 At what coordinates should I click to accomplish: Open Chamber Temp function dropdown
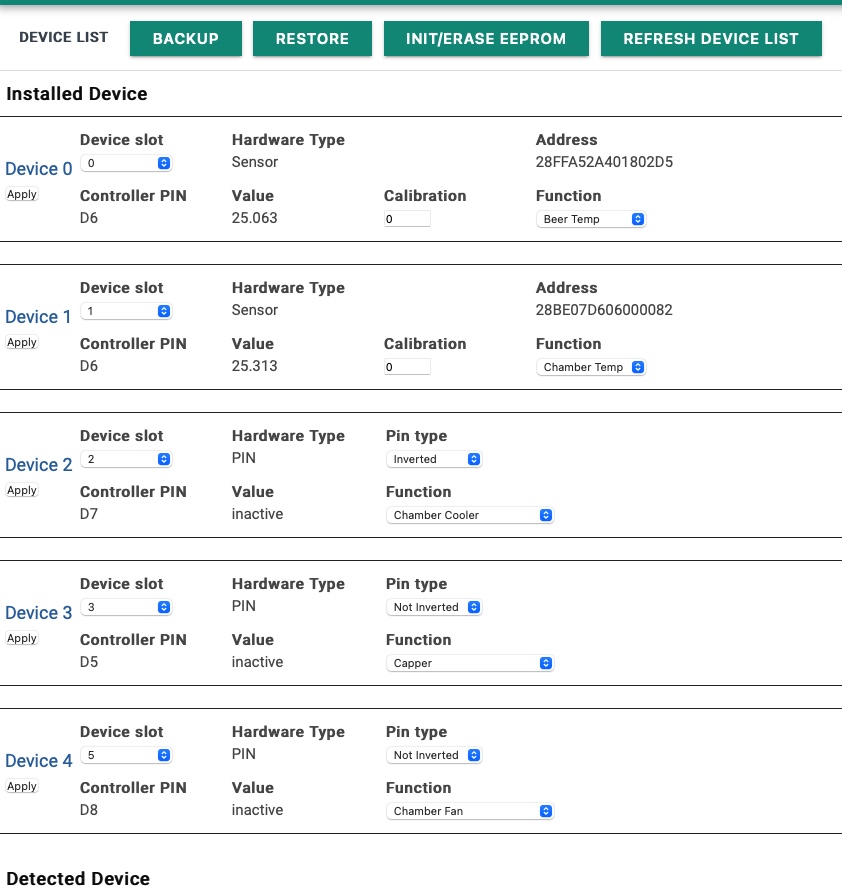(x=591, y=367)
